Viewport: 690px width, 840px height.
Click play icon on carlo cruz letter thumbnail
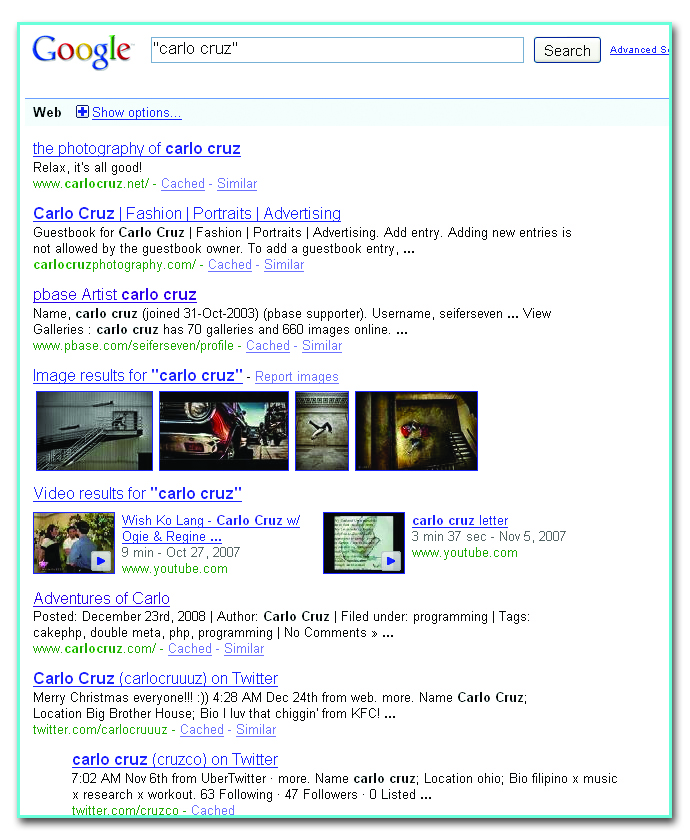391,561
